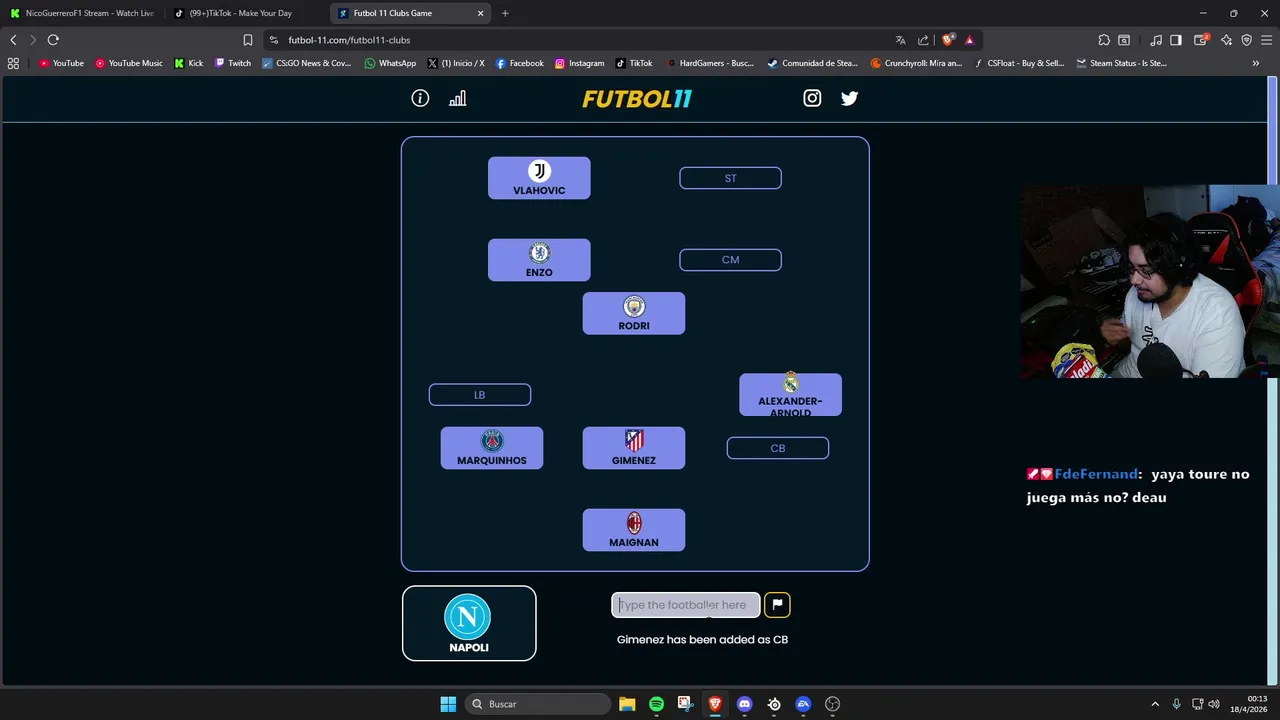The width and height of the screenshot is (1280, 720).
Task: Open the Twitch bookmark
Action: tap(233, 63)
